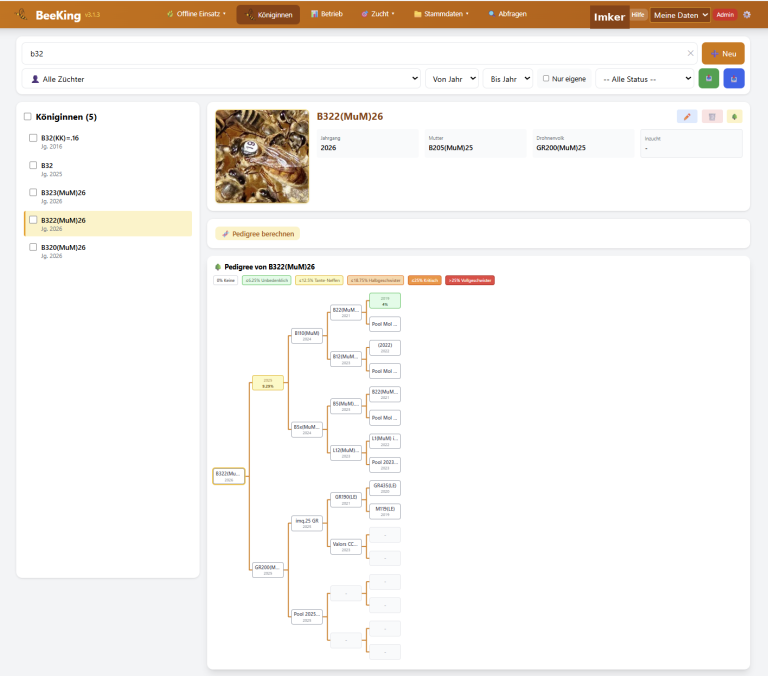The height and width of the screenshot is (676, 768).
Task: Click the pencil edit icon for B322(MuM)26
Action: click(687, 117)
